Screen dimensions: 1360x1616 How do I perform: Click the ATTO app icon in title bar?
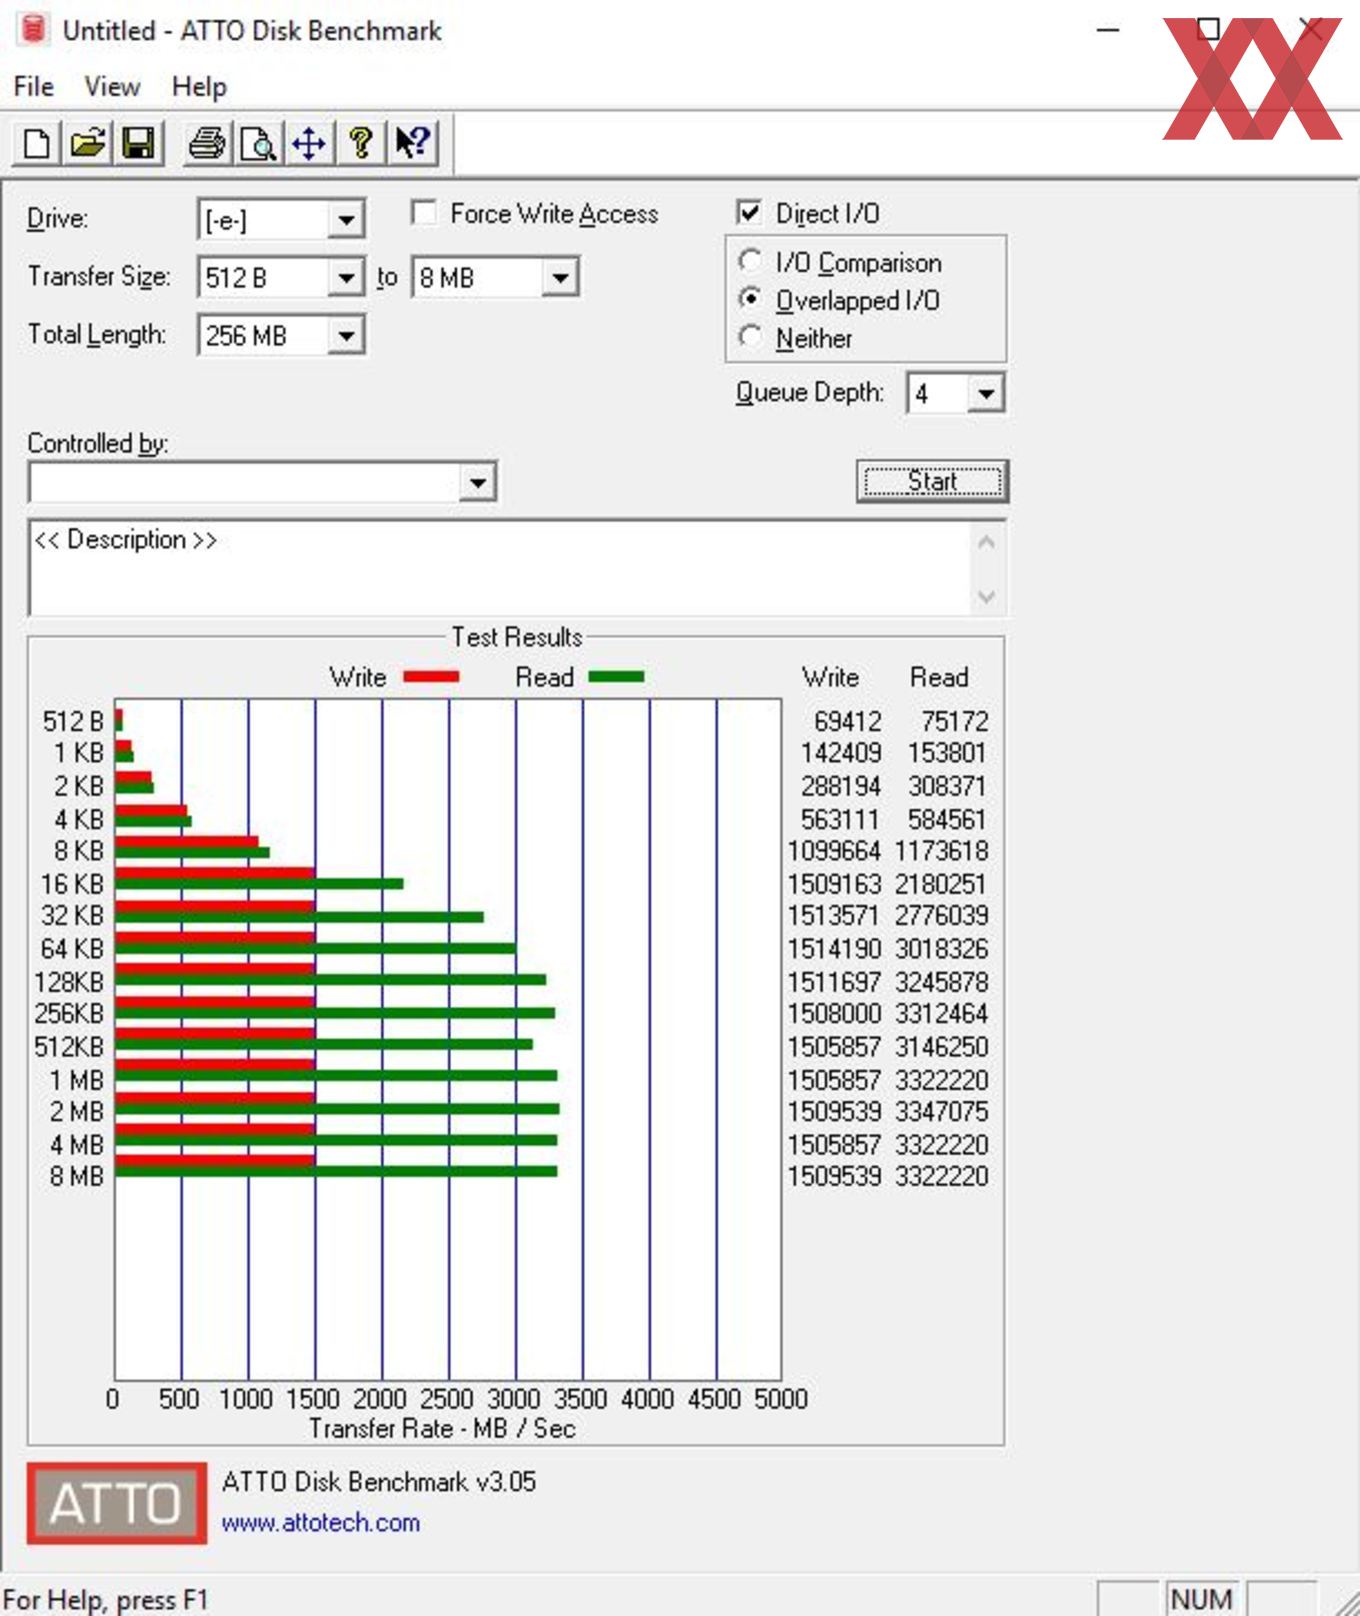[33, 29]
